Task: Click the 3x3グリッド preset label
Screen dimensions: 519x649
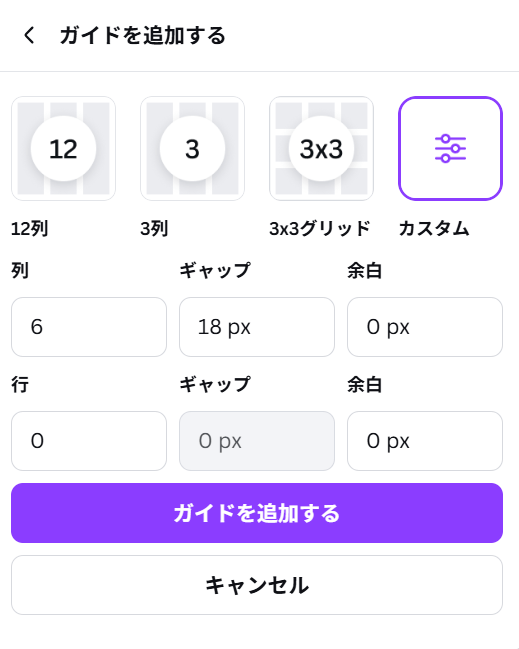Action: pos(320,228)
